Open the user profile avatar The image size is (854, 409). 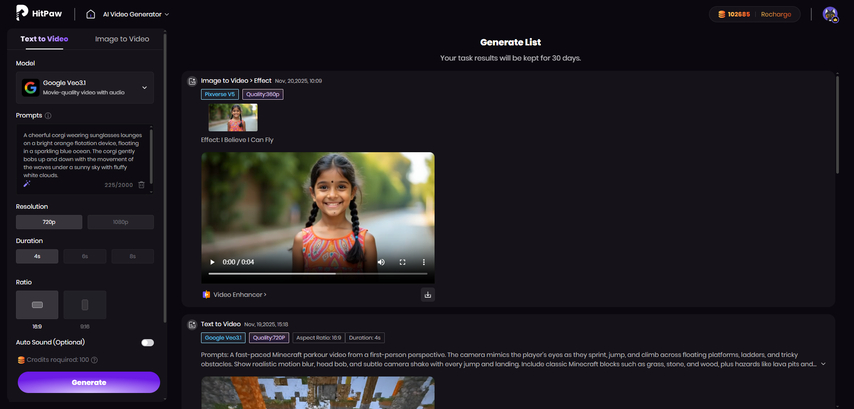(829, 14)
